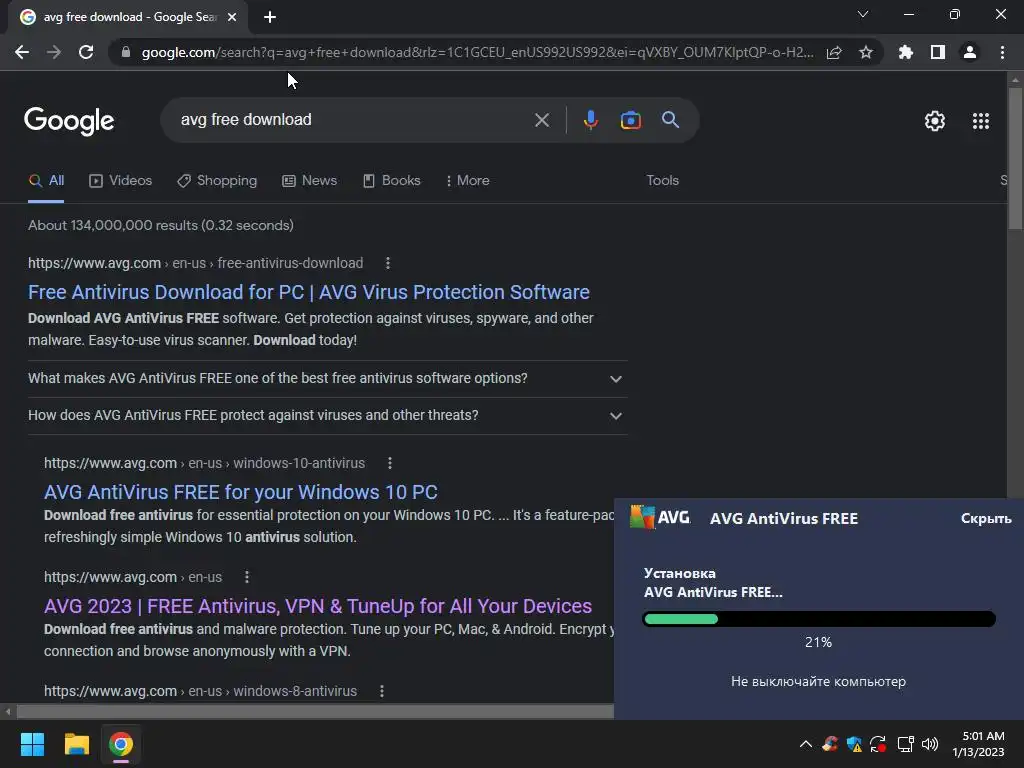Switch to the Videos tab
The image size is (1024, 768).
click(x=121, y=181)
